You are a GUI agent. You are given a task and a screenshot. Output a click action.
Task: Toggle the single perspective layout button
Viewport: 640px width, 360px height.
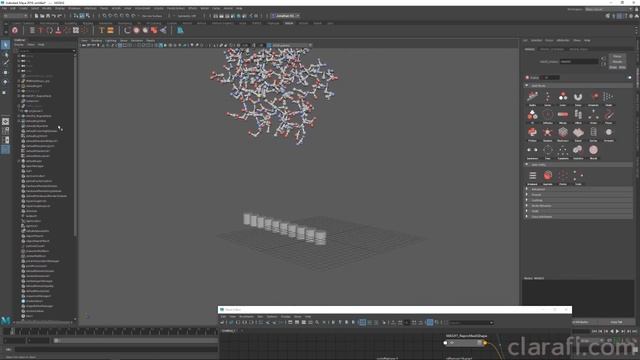point(5,122)
